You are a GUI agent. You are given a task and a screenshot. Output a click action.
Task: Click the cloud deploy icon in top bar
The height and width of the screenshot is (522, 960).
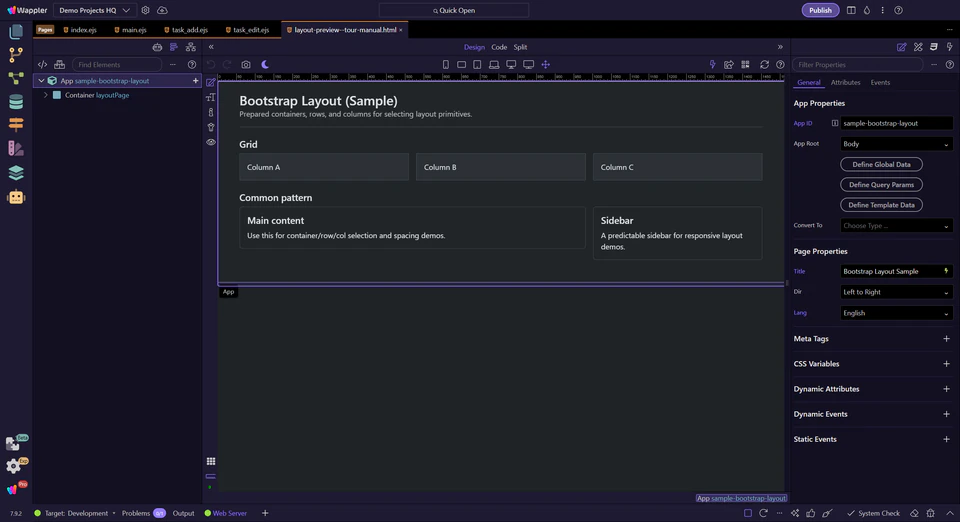coord(162,10)
